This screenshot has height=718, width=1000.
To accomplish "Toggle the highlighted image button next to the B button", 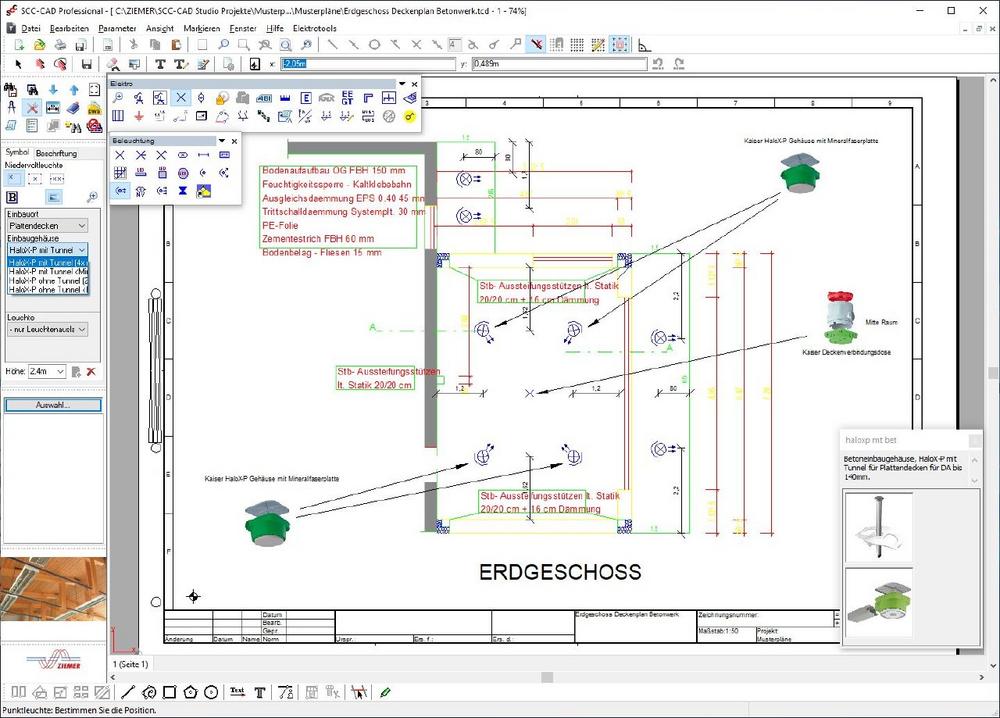I will (53, 197).
